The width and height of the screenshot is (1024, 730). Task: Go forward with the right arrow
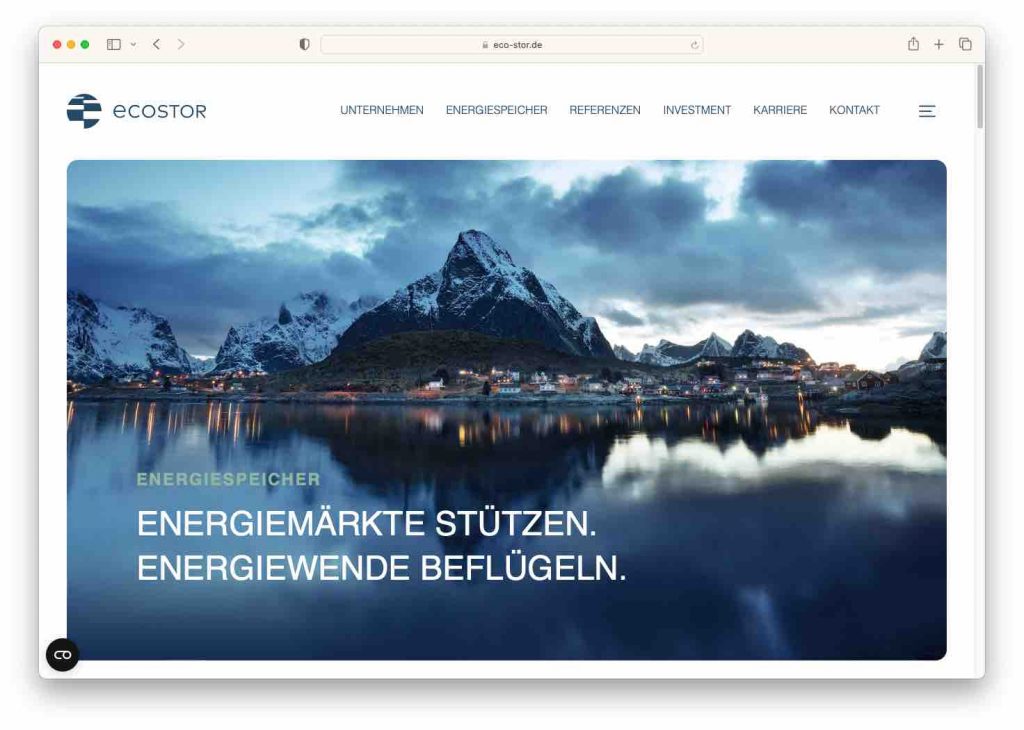click(181, 44)
